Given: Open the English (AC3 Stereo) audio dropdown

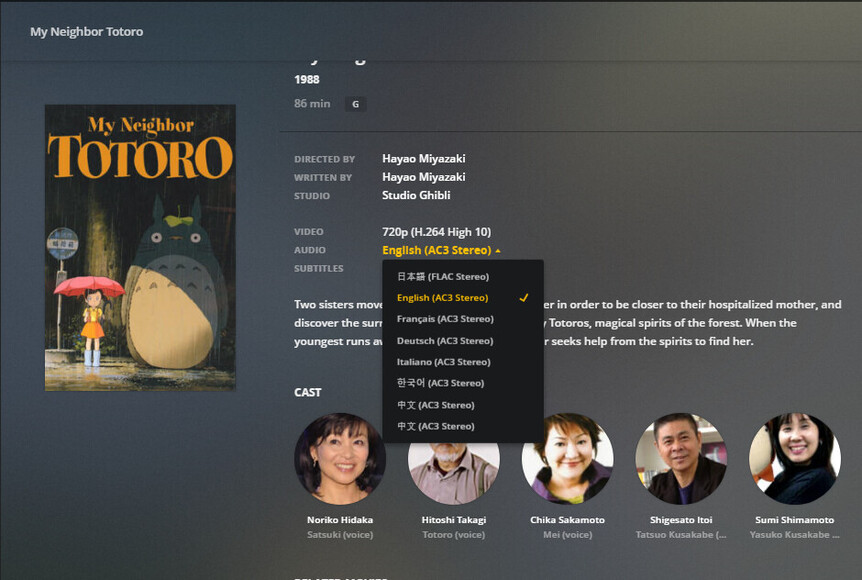Looking at the screenshot, I should 441,250.
